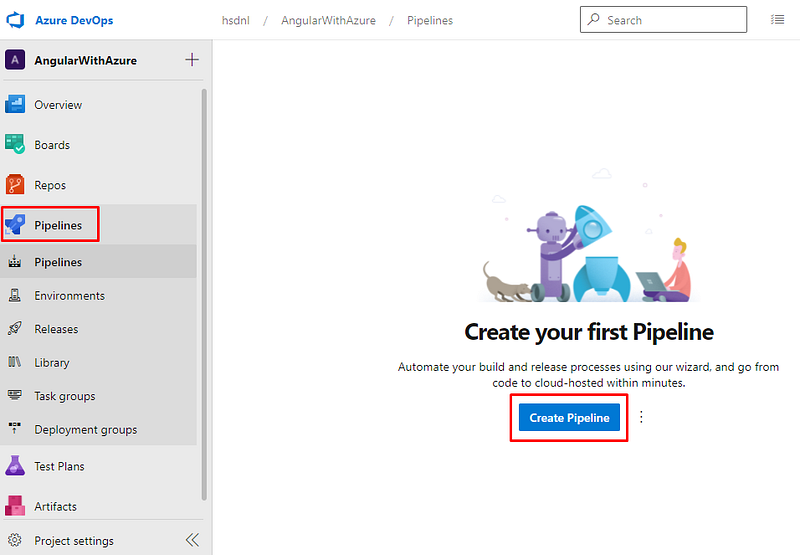Click the Project settings gear icon

[x=15, y=540]
